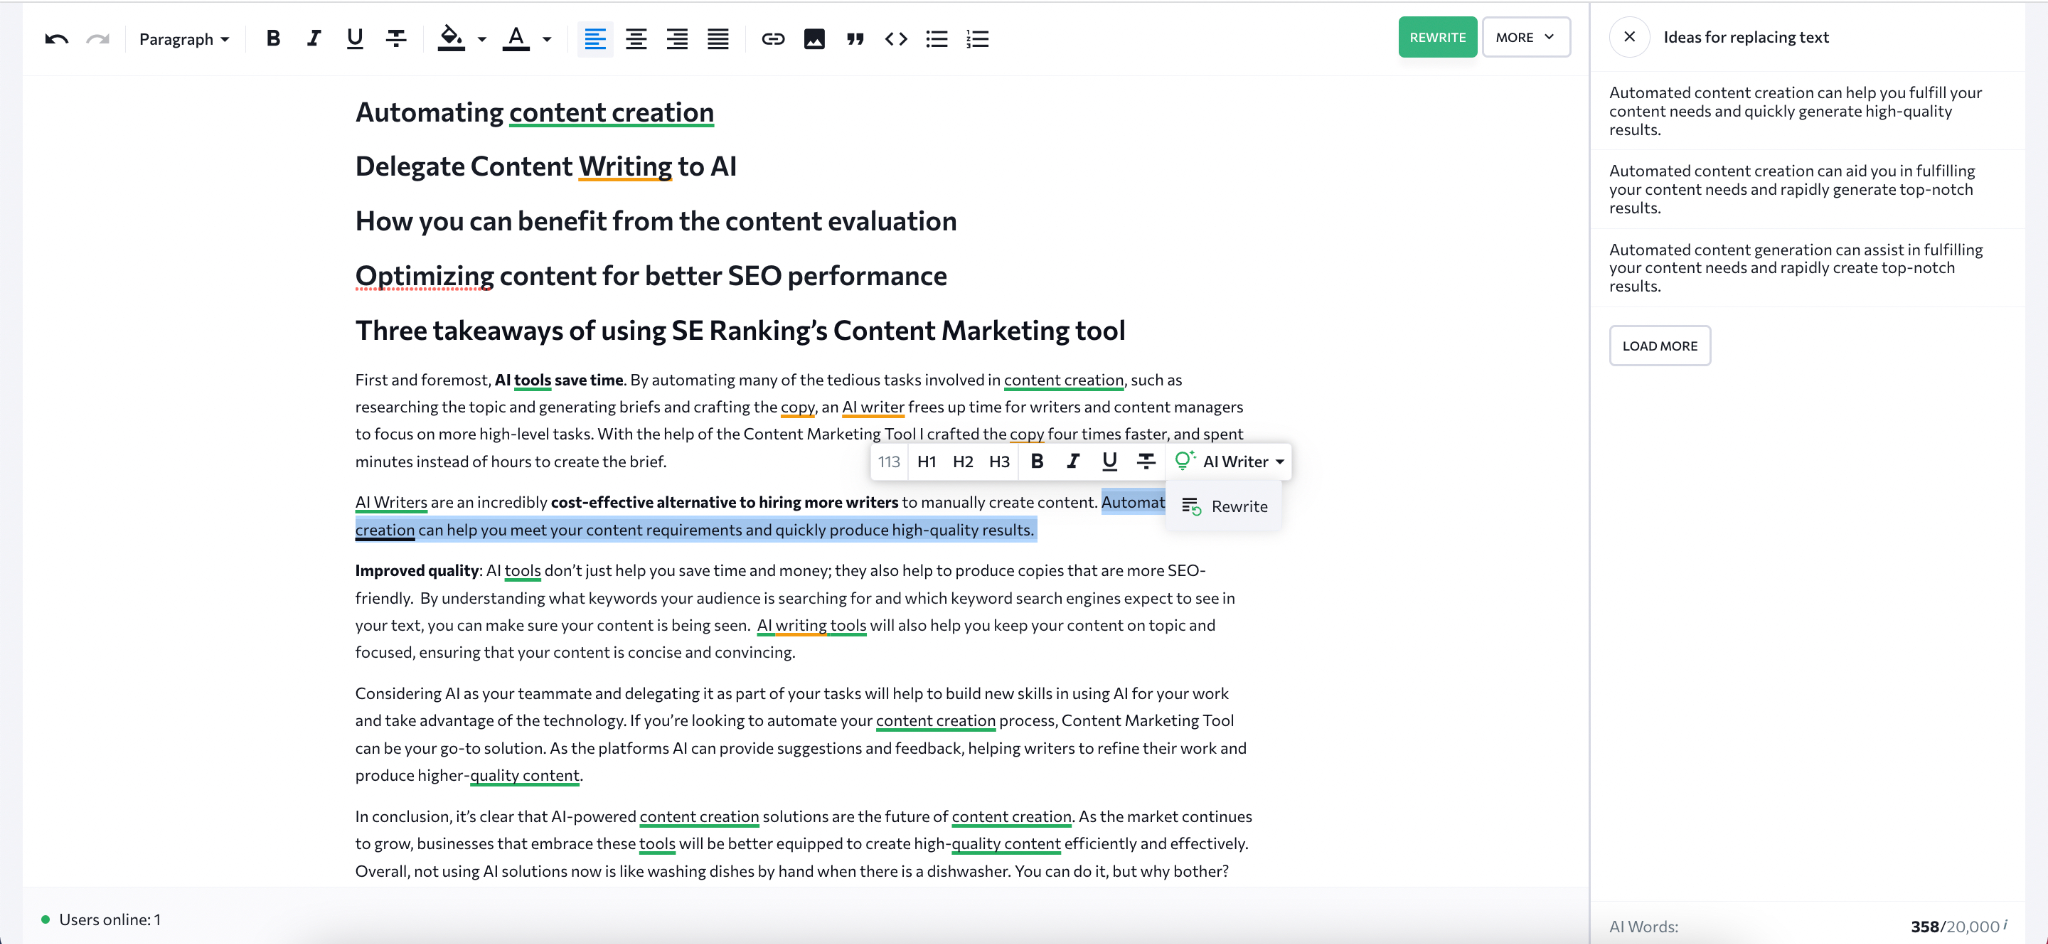Toggle bold in the main toolbar
The image size is (2048, 944).
coord(273,39)
